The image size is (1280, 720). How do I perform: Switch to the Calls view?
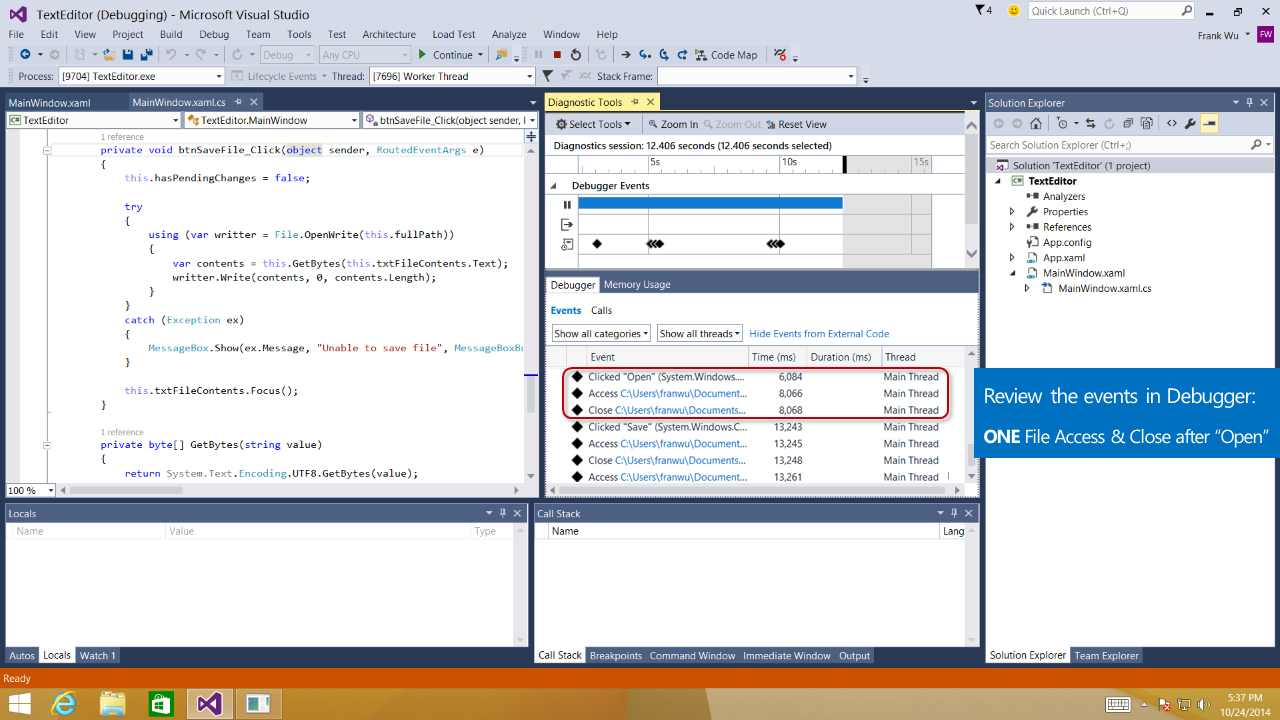click(x=601, y=311)
